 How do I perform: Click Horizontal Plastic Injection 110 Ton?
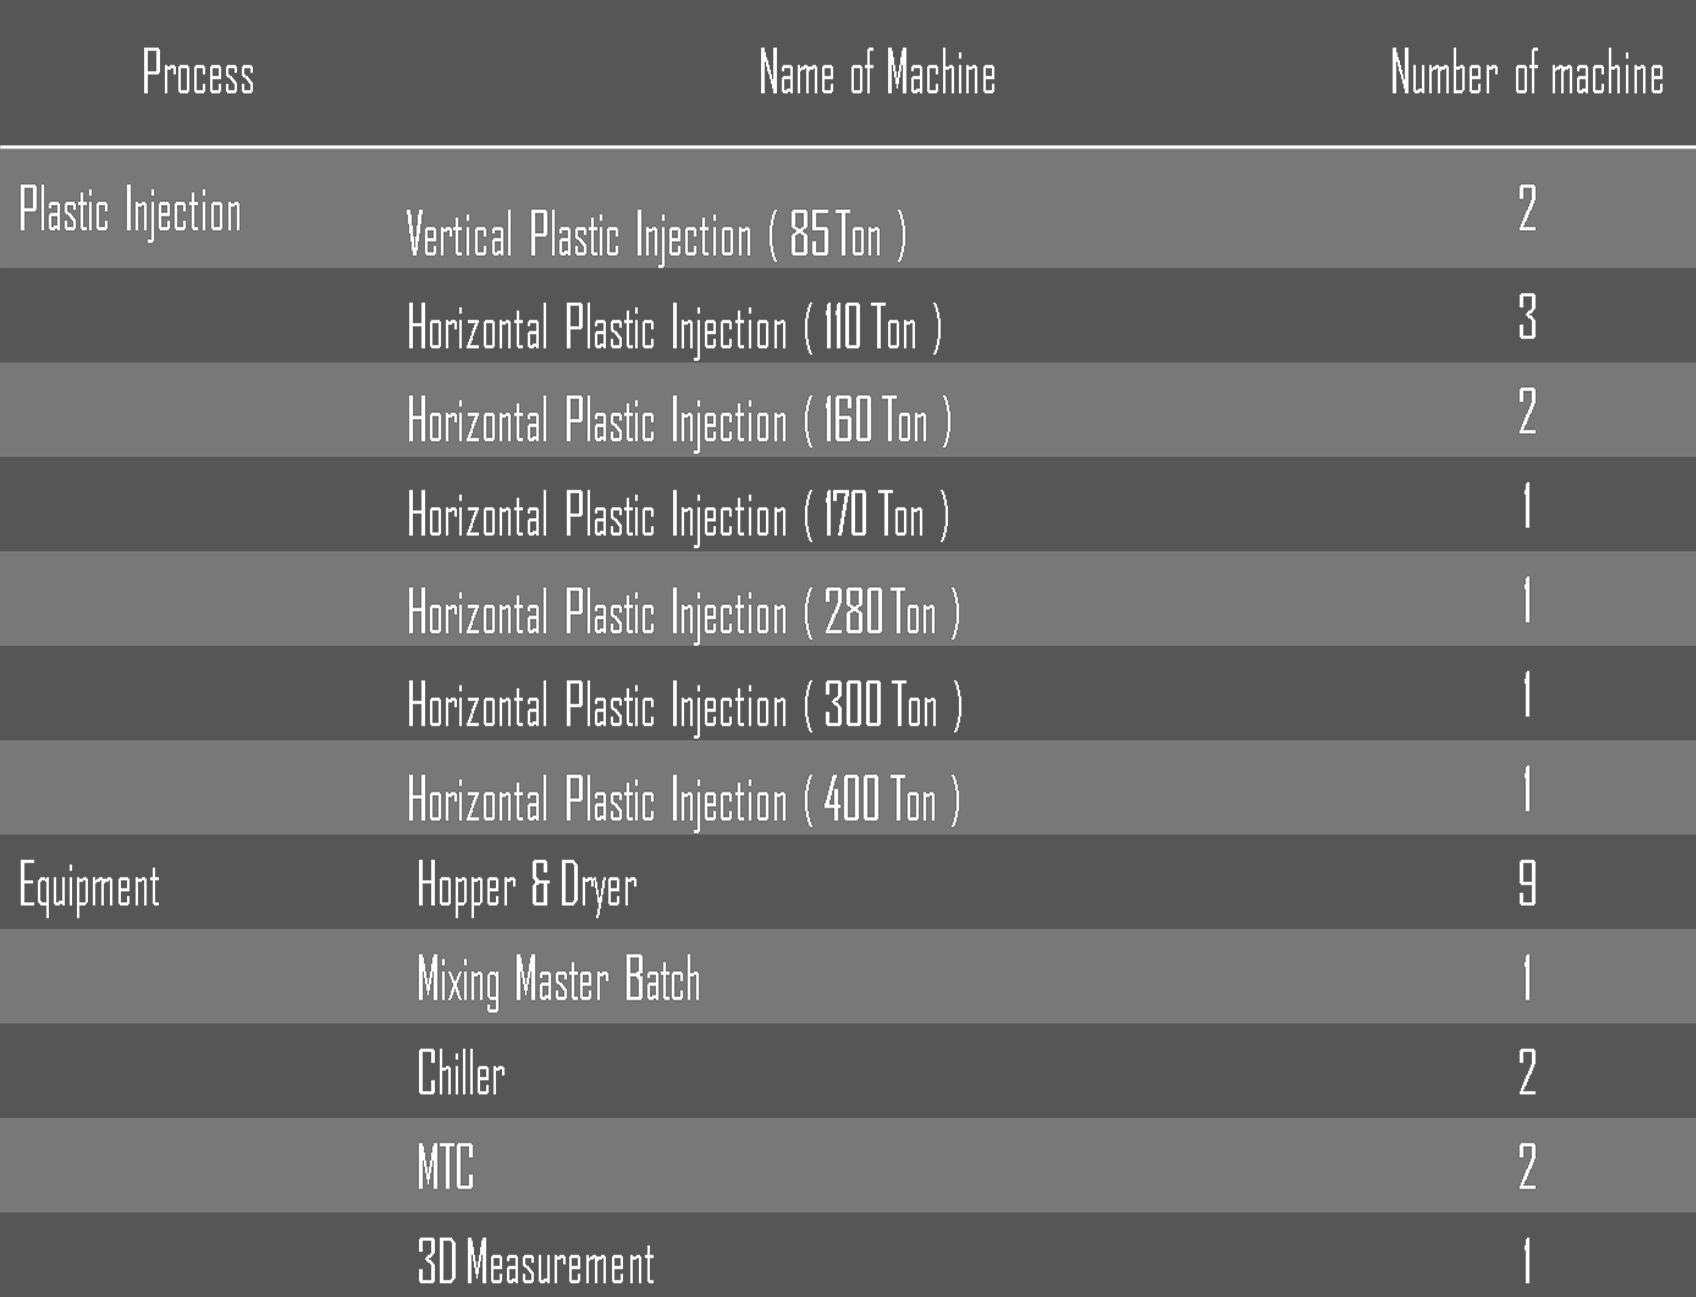(x=674, y=328)
